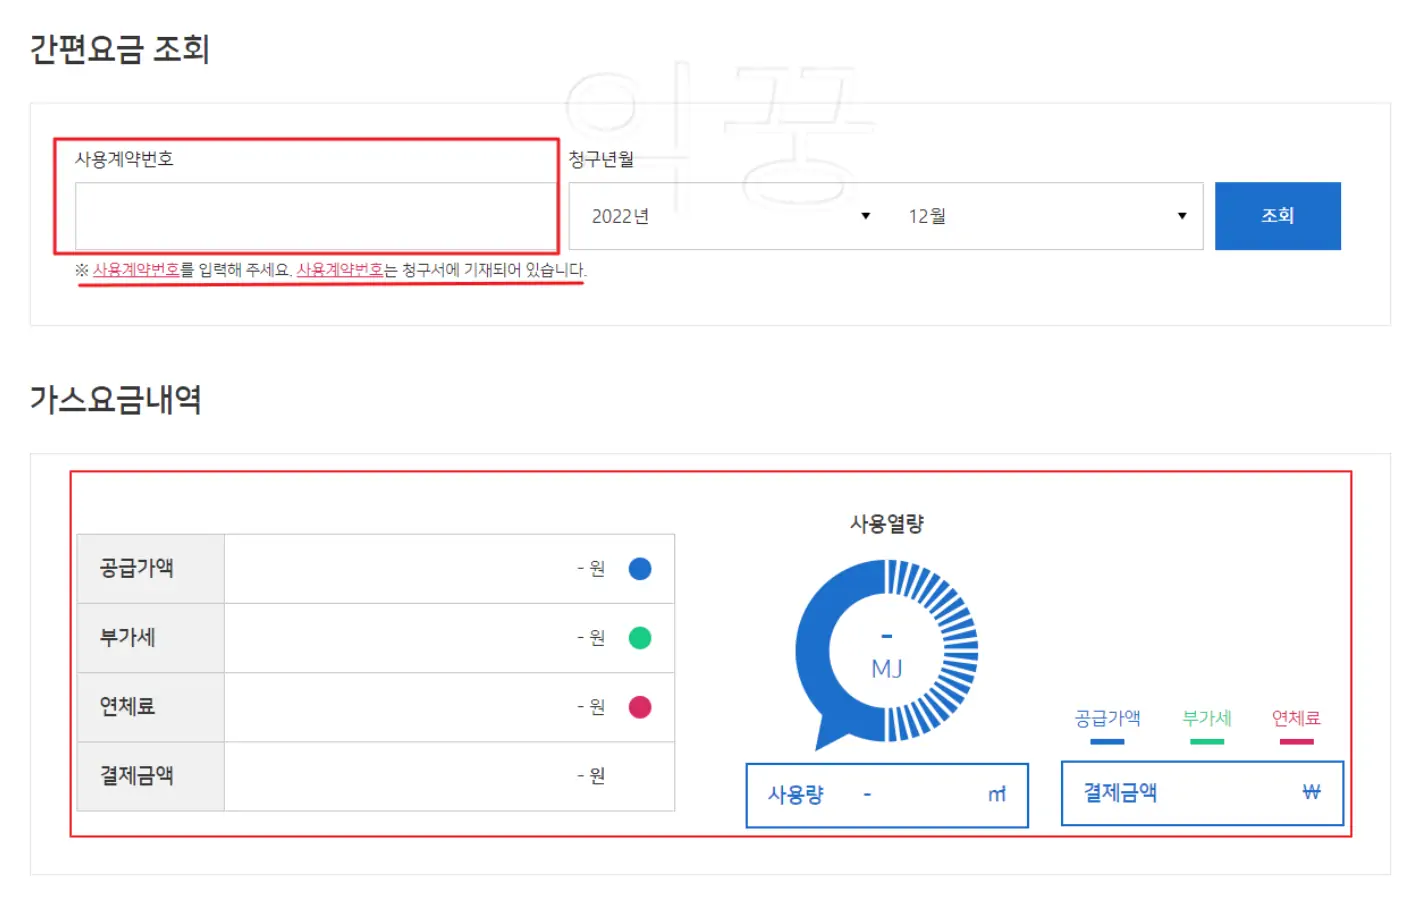Select the 공급가액 legend marker near the chart
Viewport: 1412px width, 922px height.
1106,740
